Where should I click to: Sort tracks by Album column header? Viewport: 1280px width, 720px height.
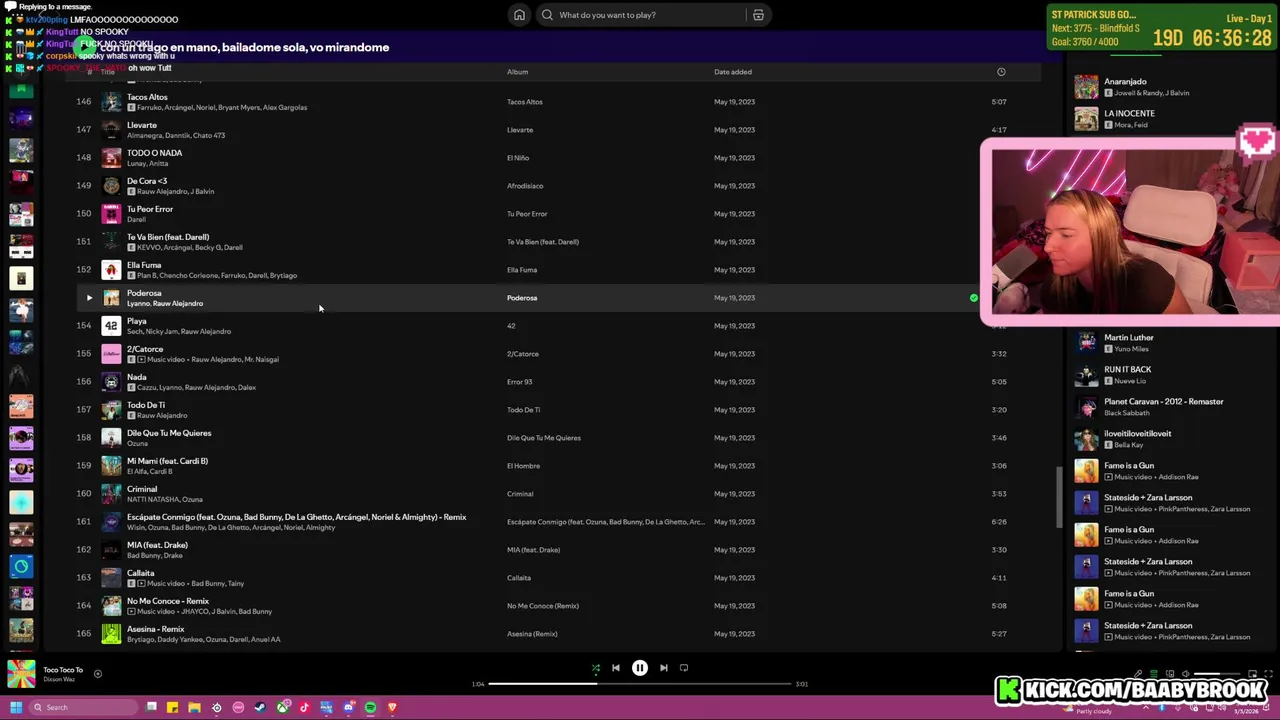click(517, 72)
